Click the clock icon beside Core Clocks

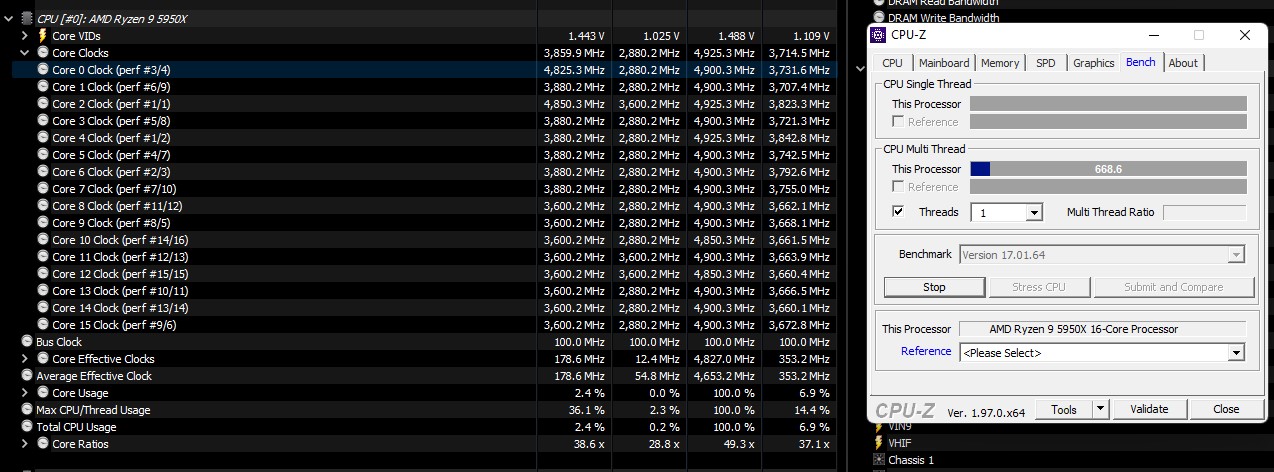[43, 53]
